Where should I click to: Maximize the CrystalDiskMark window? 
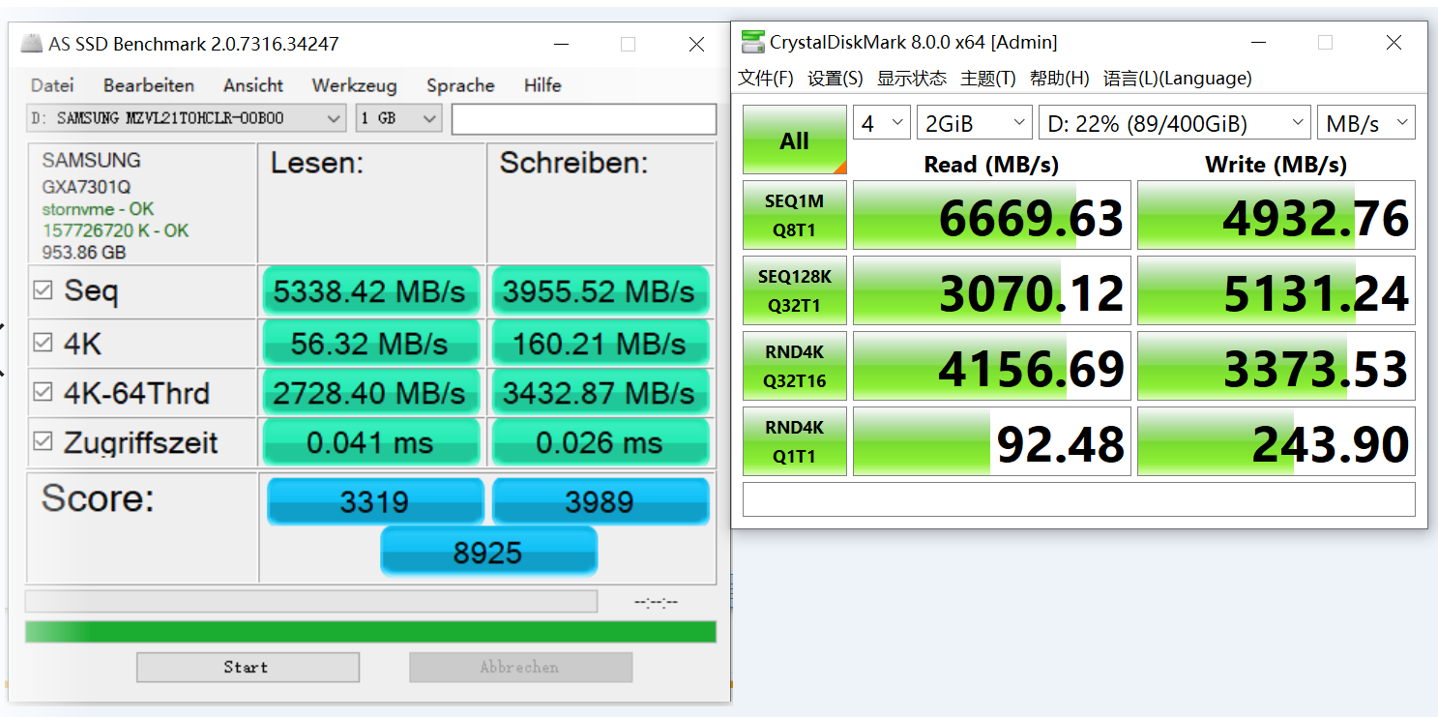pyautogui.click(x=1325, y=42)
